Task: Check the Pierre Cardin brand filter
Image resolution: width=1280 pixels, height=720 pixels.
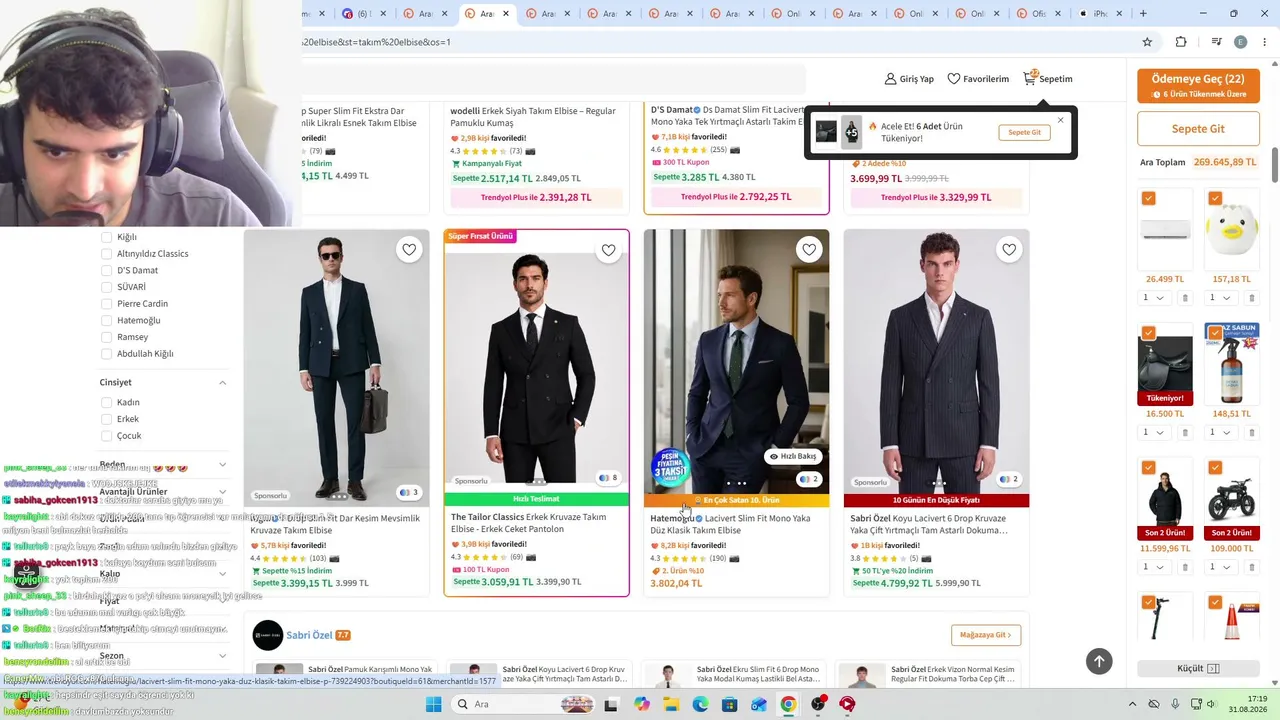Action: [106, 304]
